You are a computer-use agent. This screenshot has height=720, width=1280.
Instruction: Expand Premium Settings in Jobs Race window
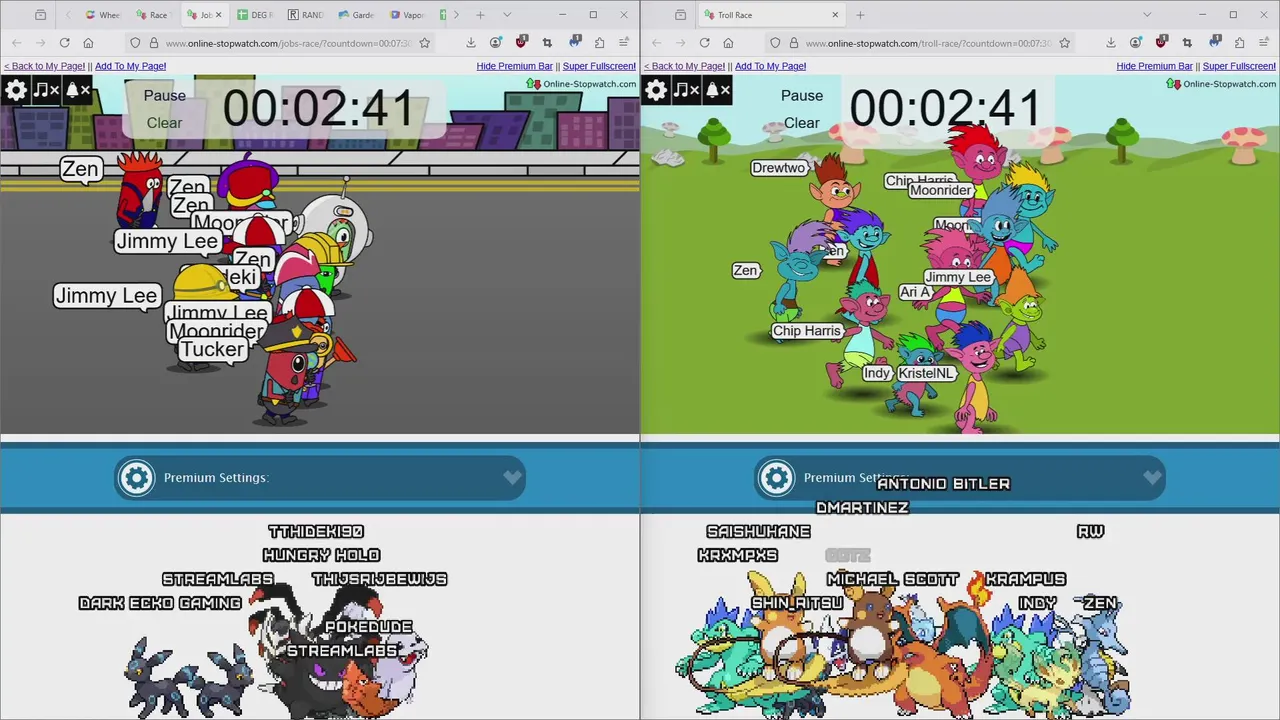(x=320, y=478)
